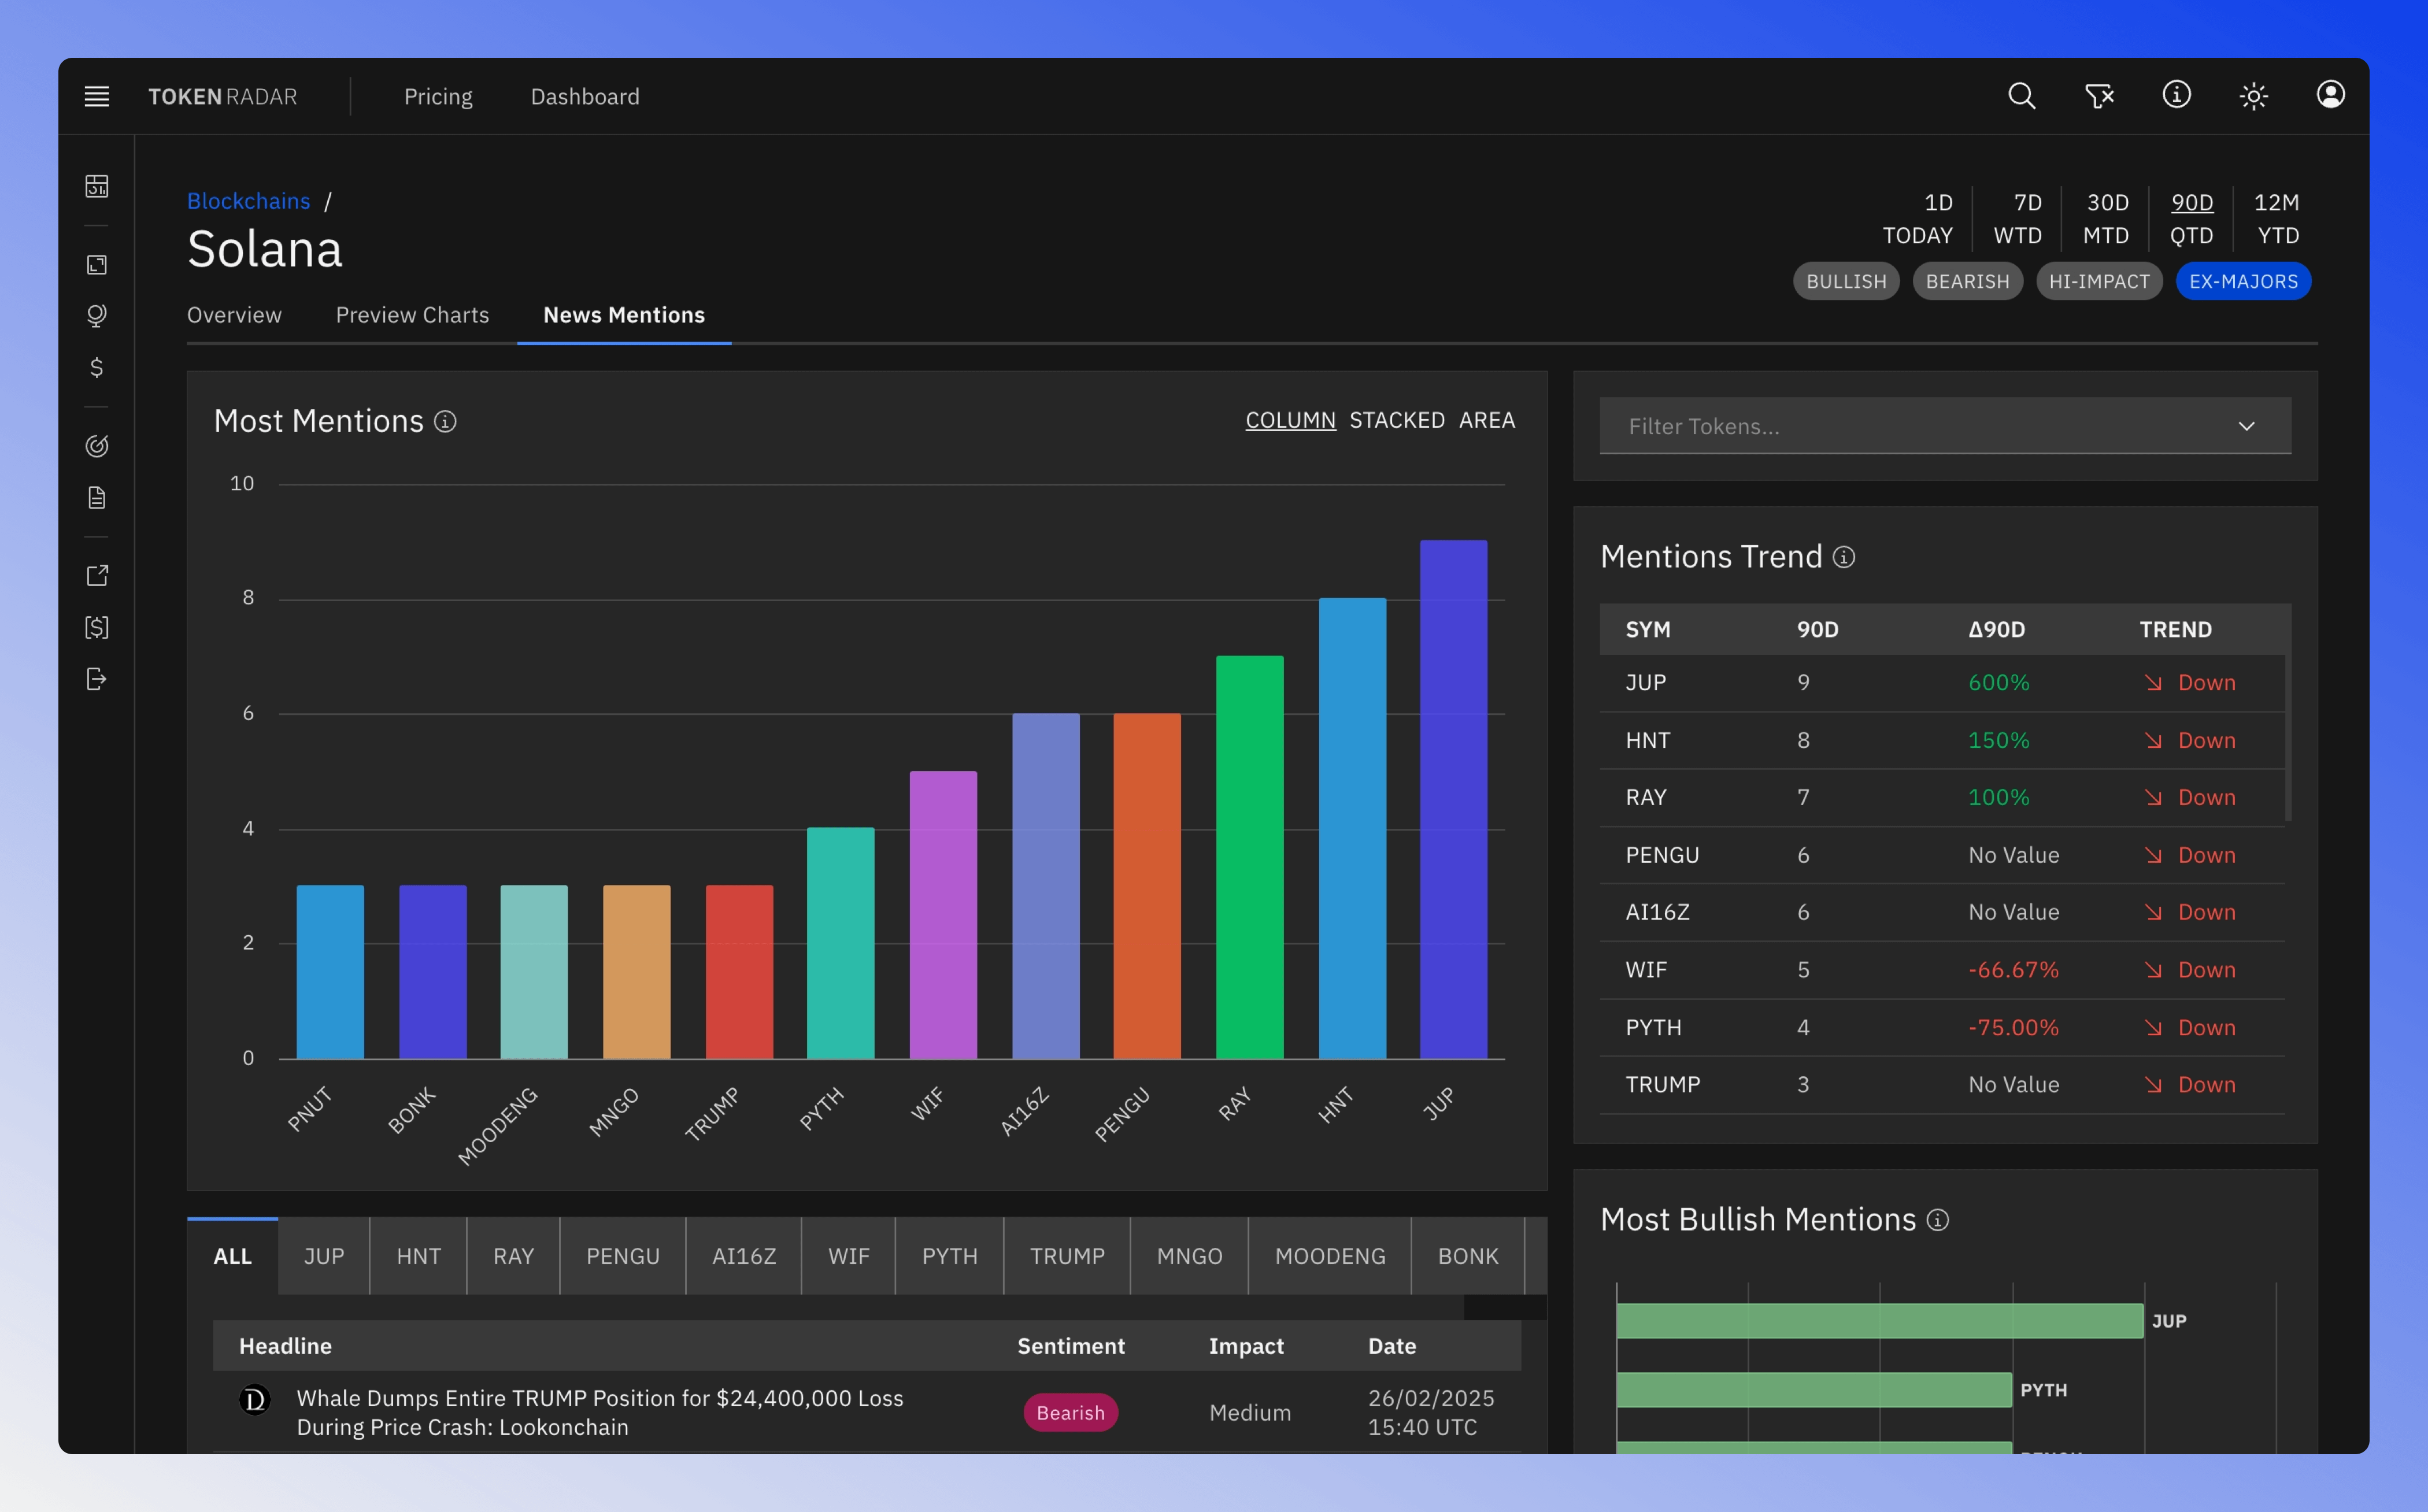
Task: Click into the Filter Tokens input field
Action: pos(1944,426)
